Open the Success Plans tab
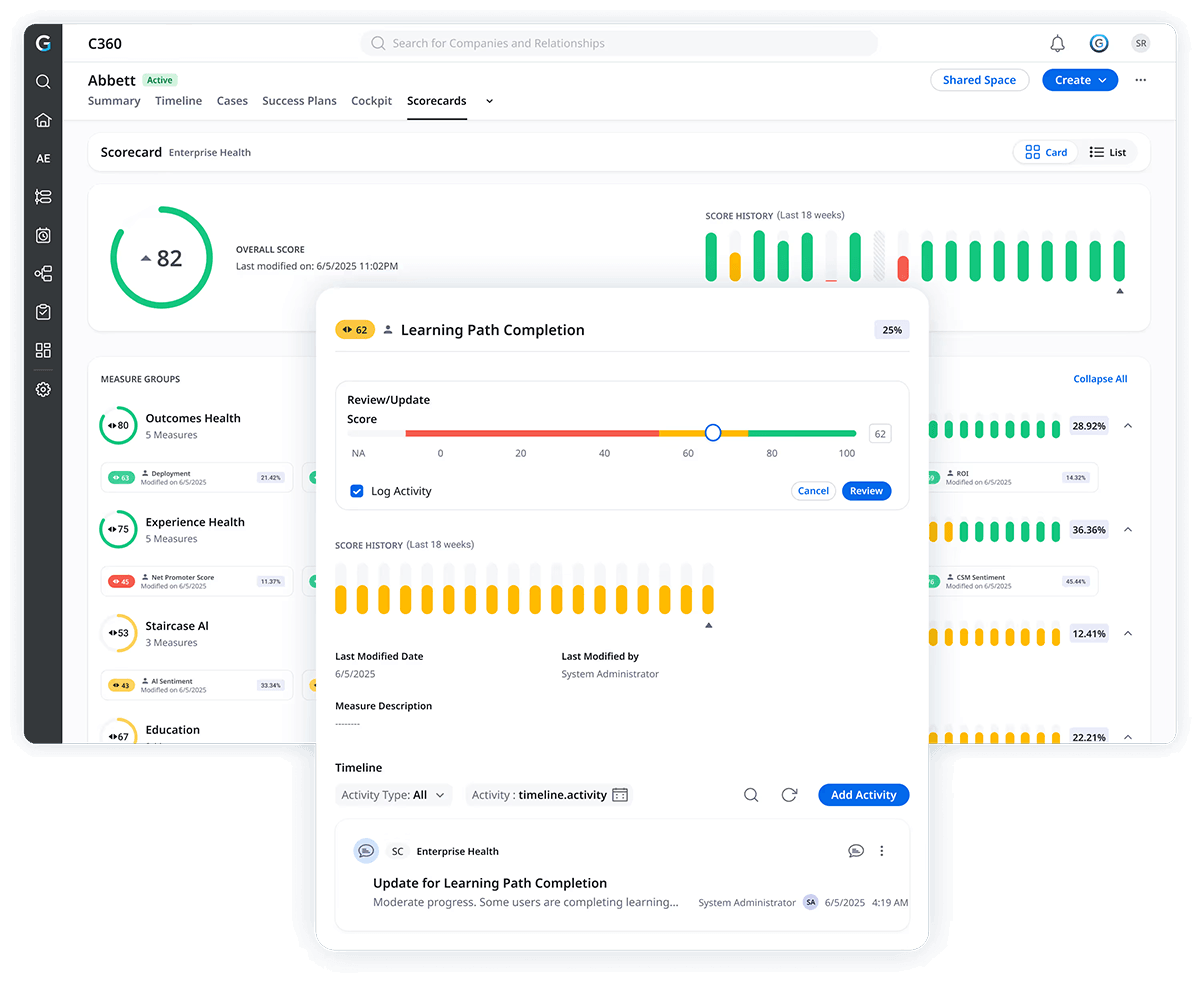 299,101
